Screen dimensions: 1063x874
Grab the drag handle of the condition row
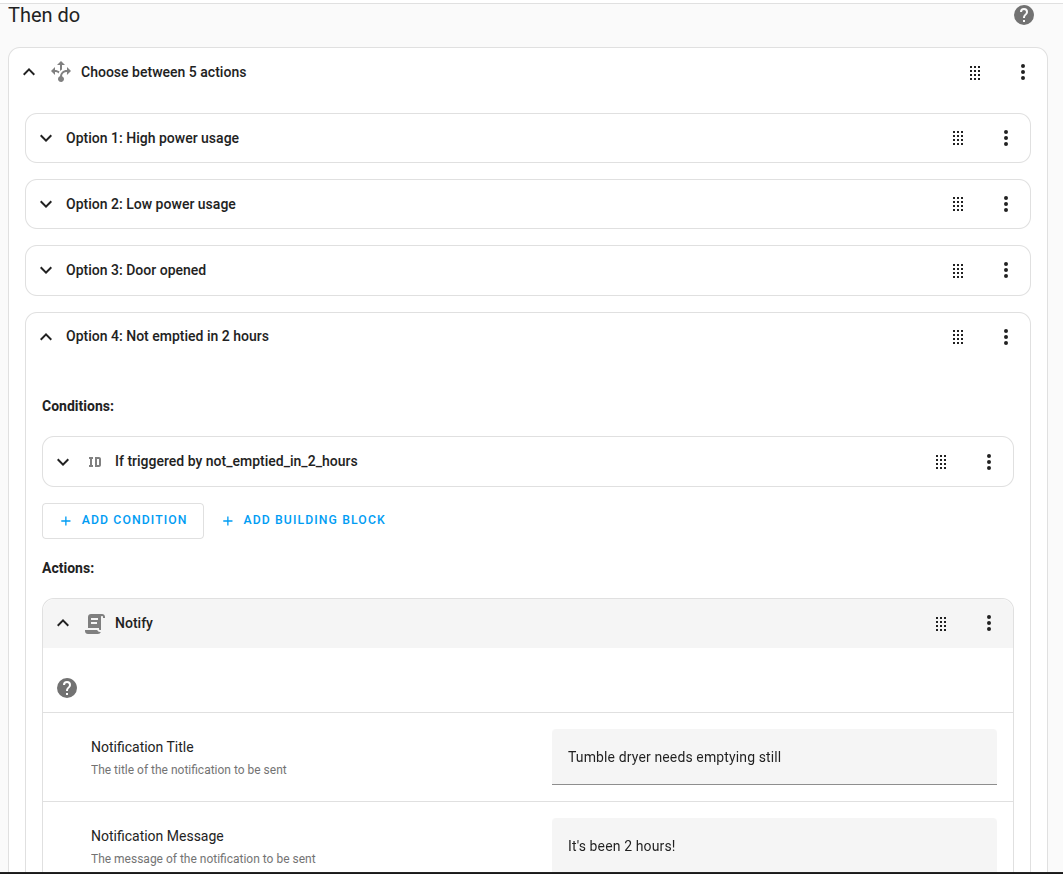940,461
